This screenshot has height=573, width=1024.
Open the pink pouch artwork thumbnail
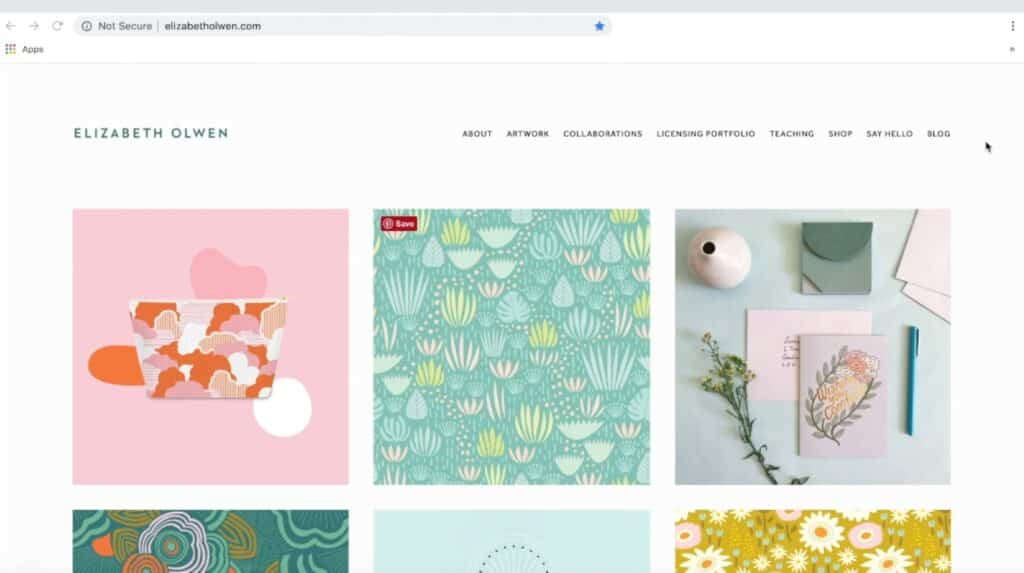tap(210, 346)
